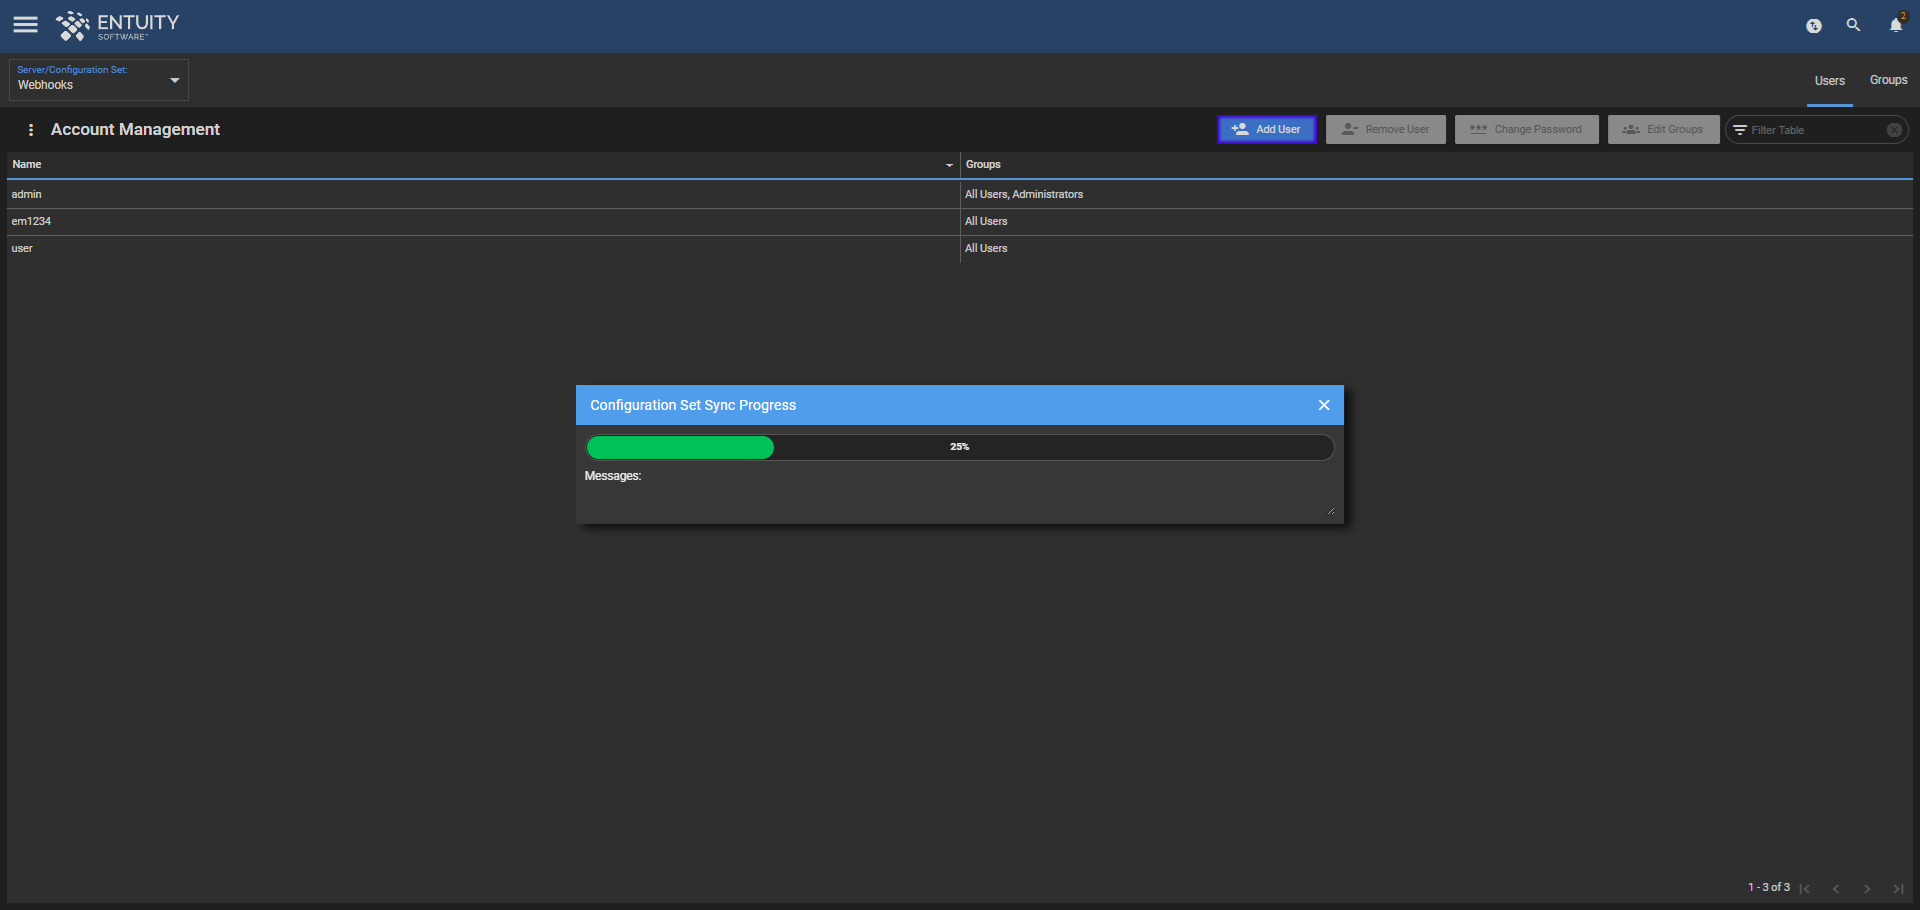The height and width of the screenshot is (910, 1920).
Task: Go to last page of table
Action: coord(1898,889)
